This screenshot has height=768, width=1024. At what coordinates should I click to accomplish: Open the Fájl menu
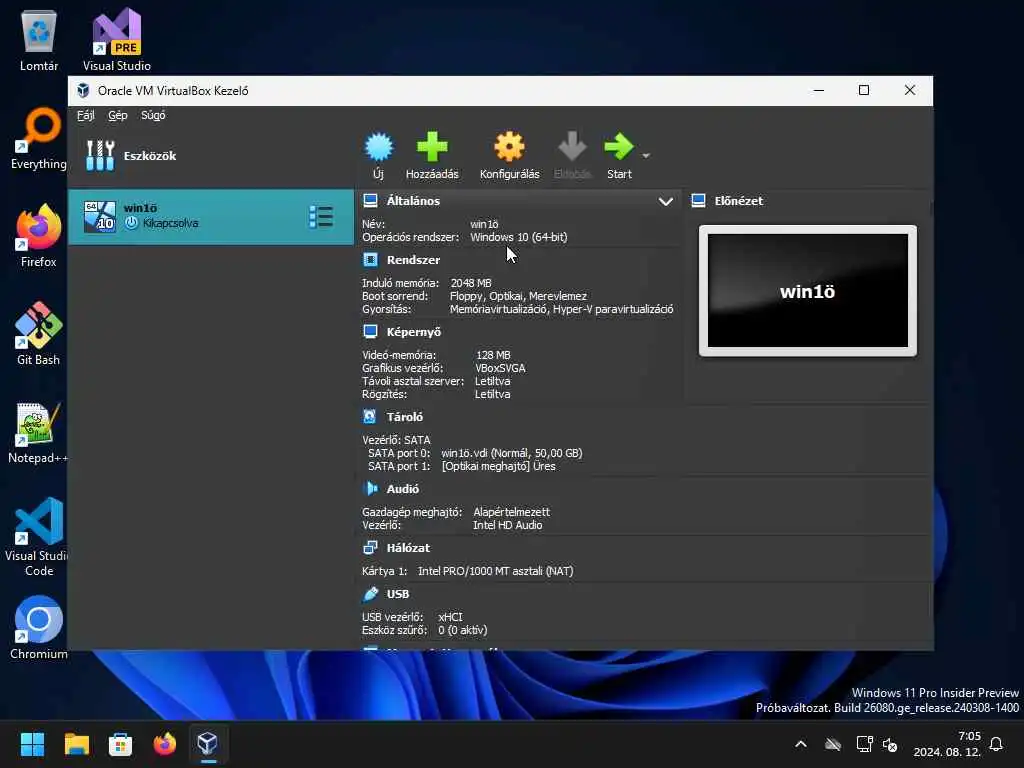[x=86, y=115]
